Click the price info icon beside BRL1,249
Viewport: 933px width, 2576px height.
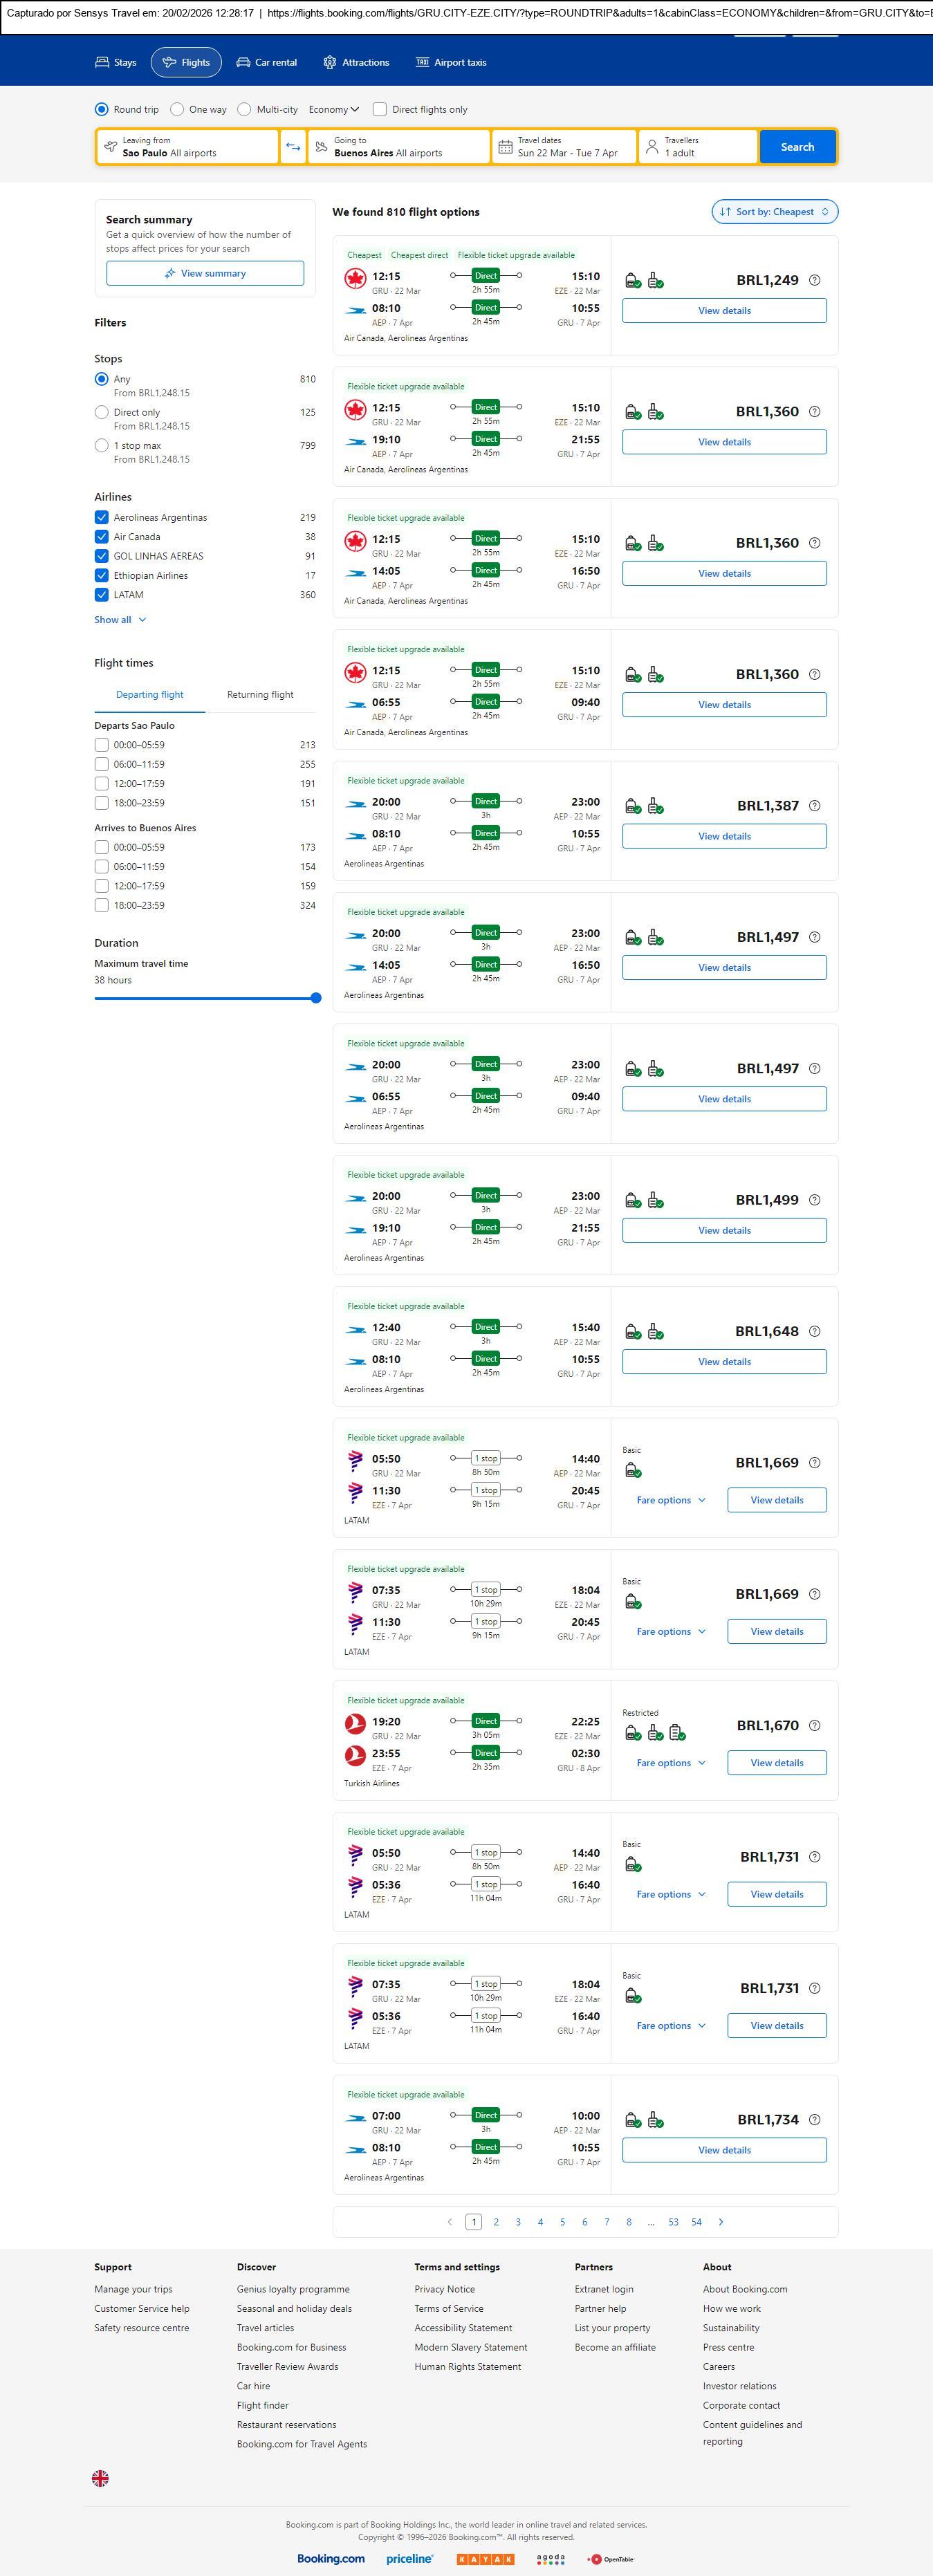pos(814,280)
